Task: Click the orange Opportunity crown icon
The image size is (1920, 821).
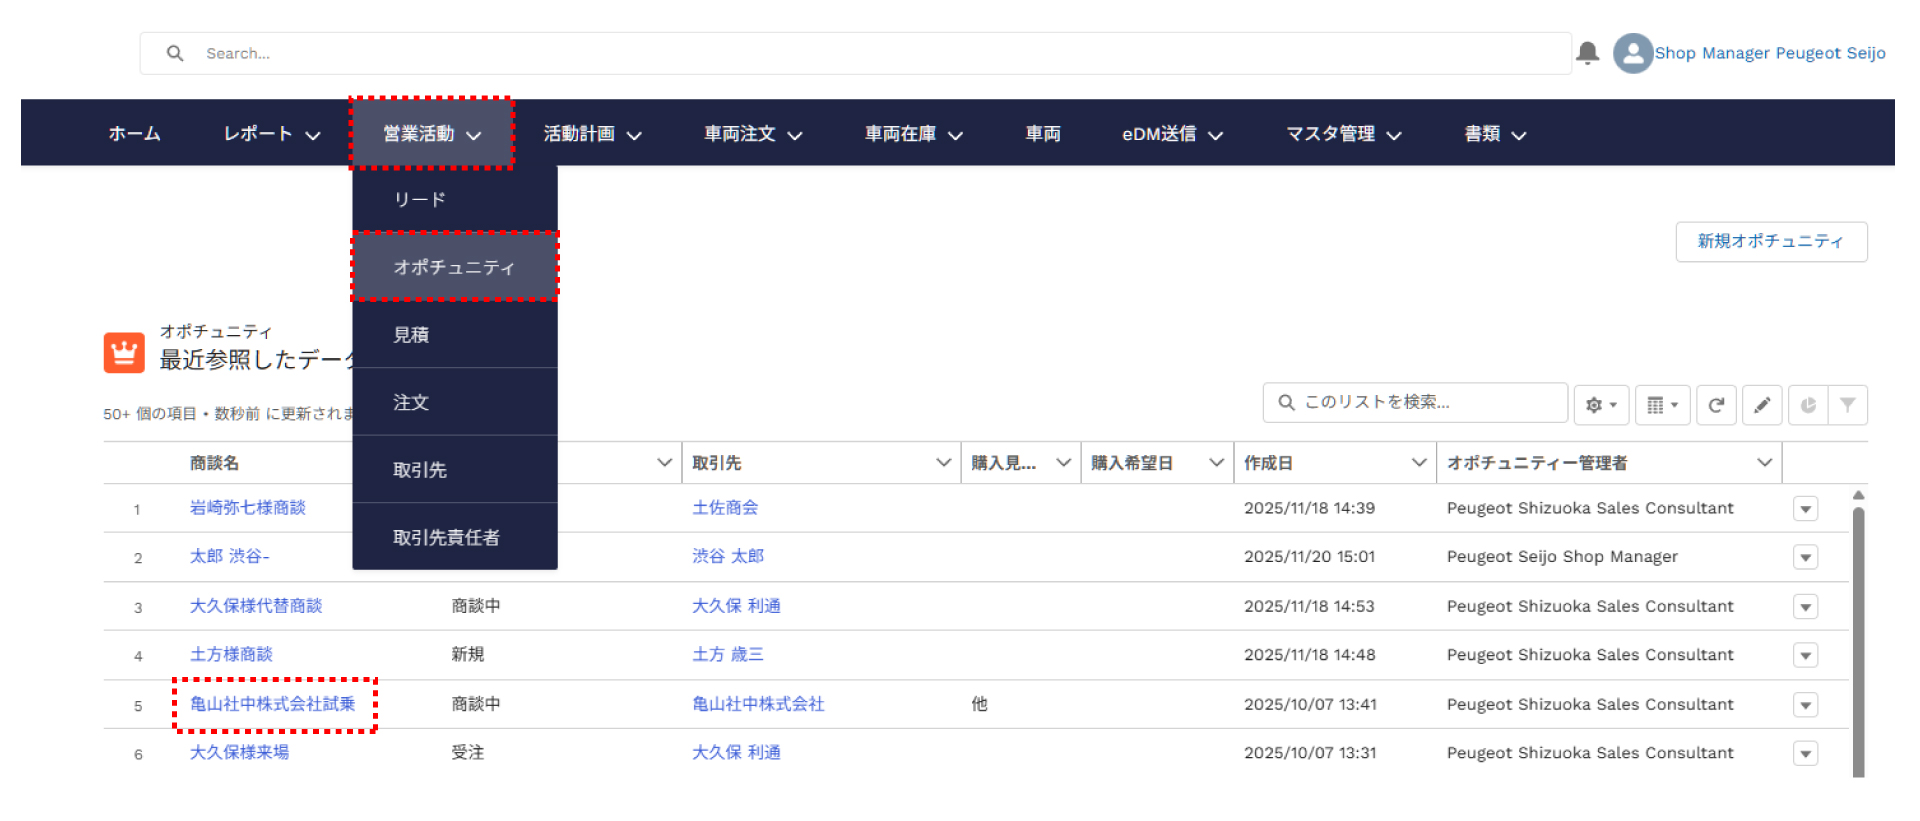Action: [124, 352]
